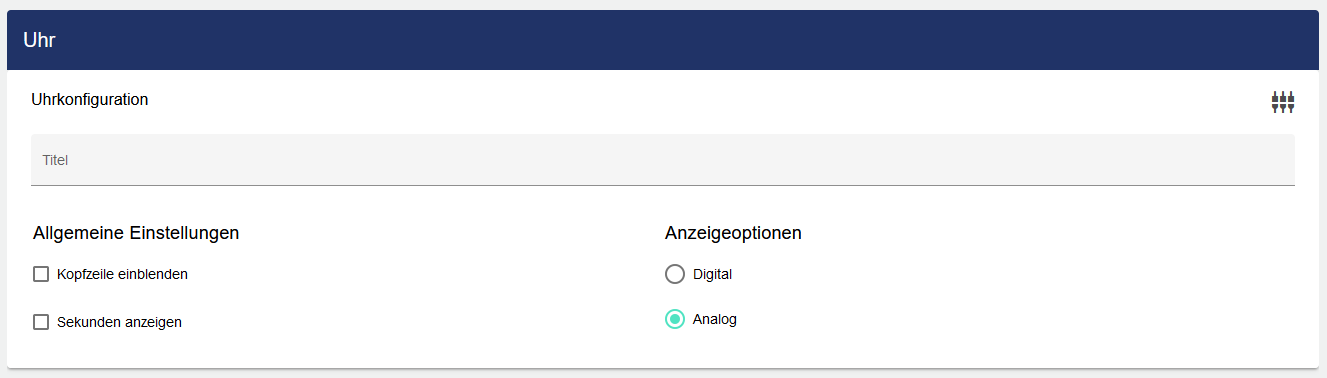1327x378 pixels.
Task: Enable the Kopfzeile einblenden checkbox
Action: (41, 274)
